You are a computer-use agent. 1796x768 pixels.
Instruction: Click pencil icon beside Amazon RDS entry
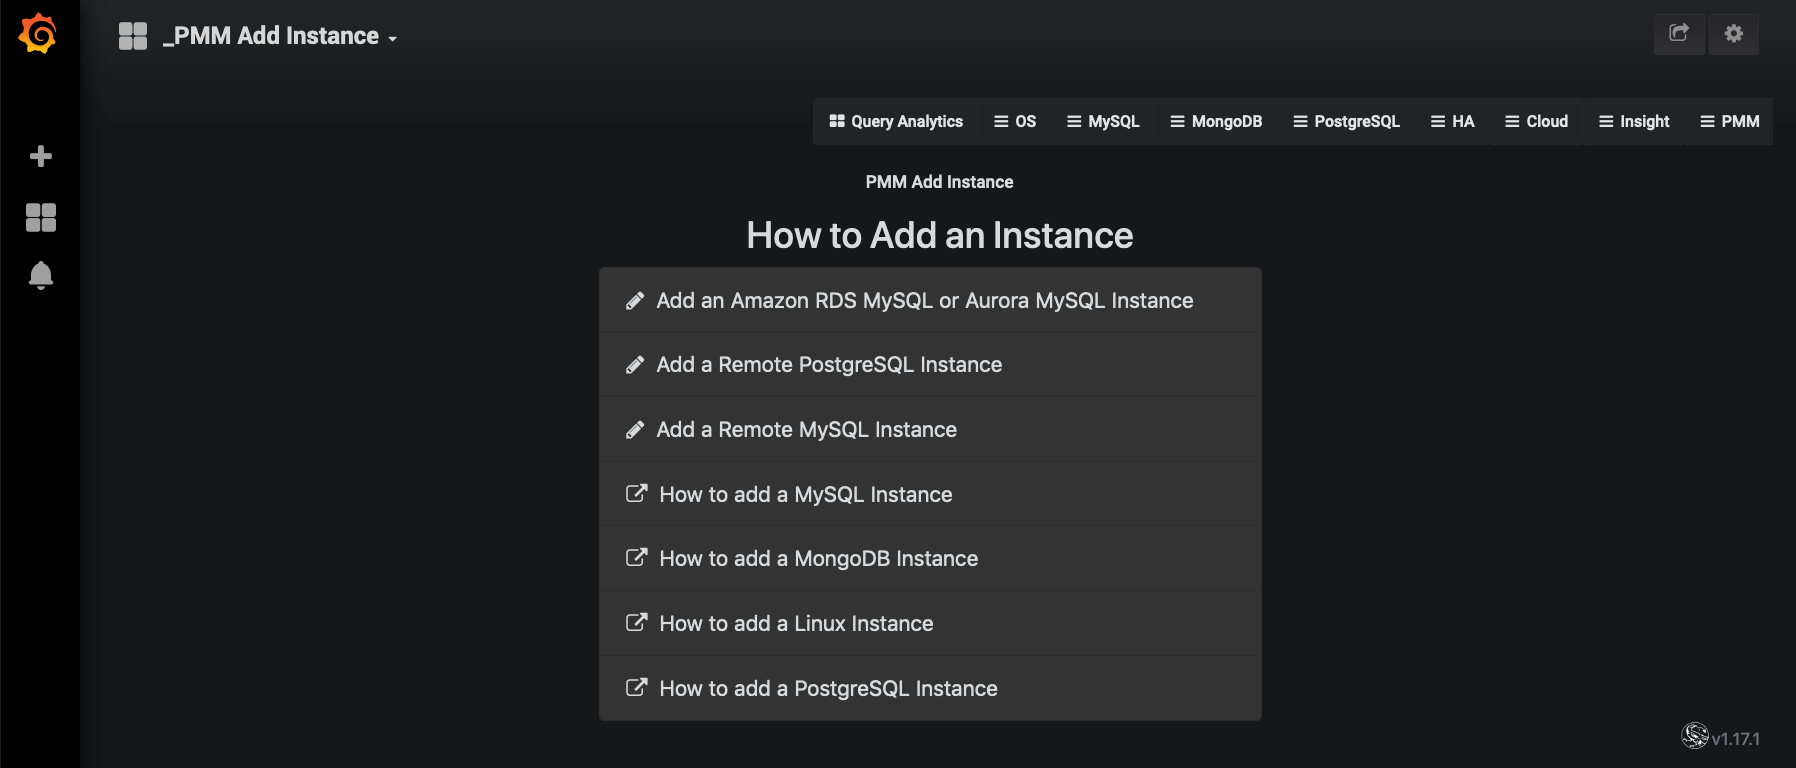point(635,301)
